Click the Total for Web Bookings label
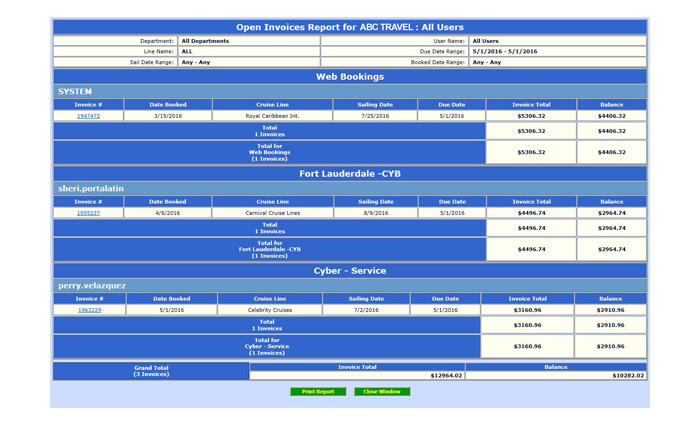This screenshot has width=700, height=425. click(270, 152)
